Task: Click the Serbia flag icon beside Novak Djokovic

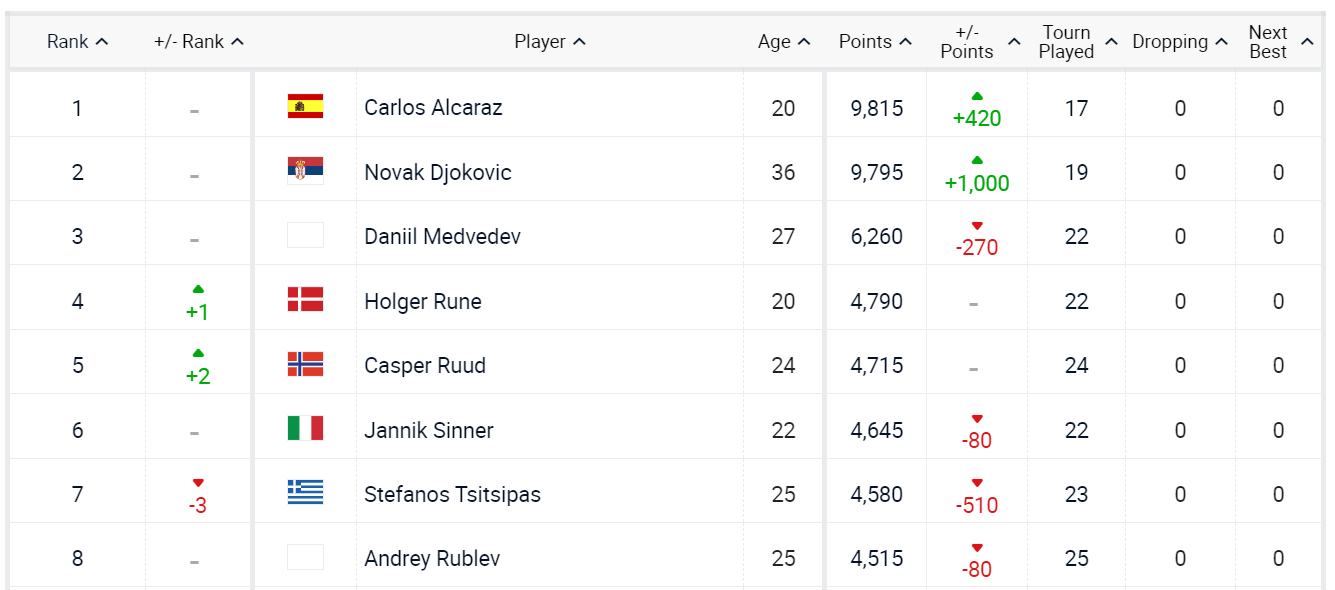Action: (305, 171)
